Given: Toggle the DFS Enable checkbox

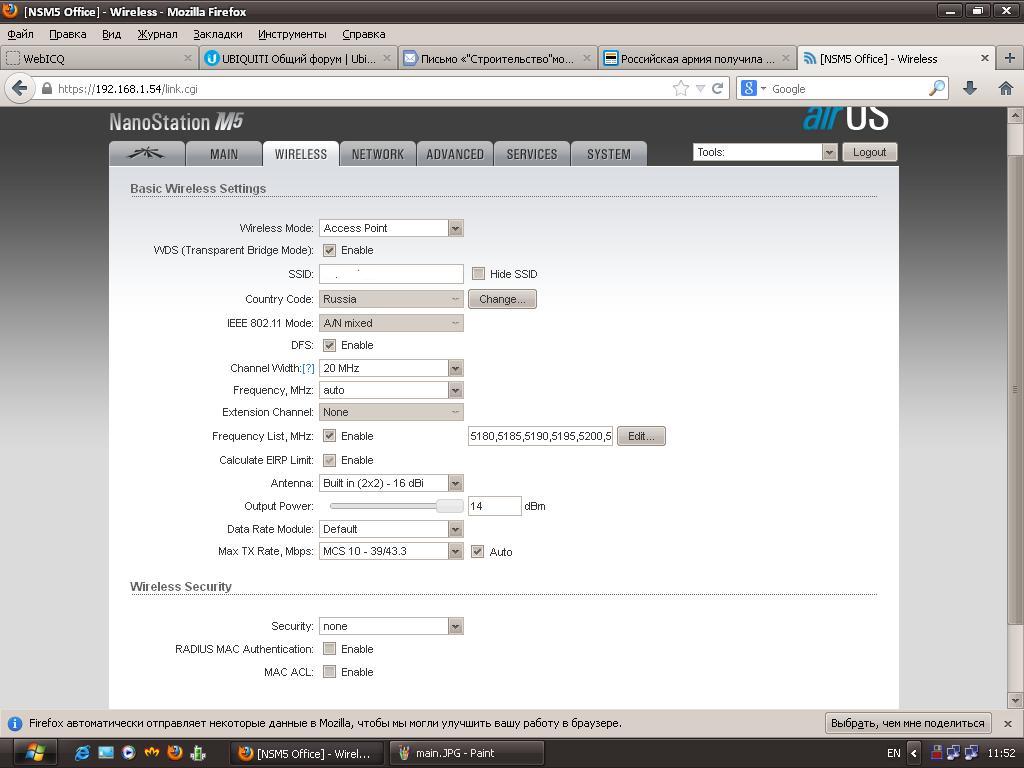Looking at the screenshot, I should tap(330, 345).
